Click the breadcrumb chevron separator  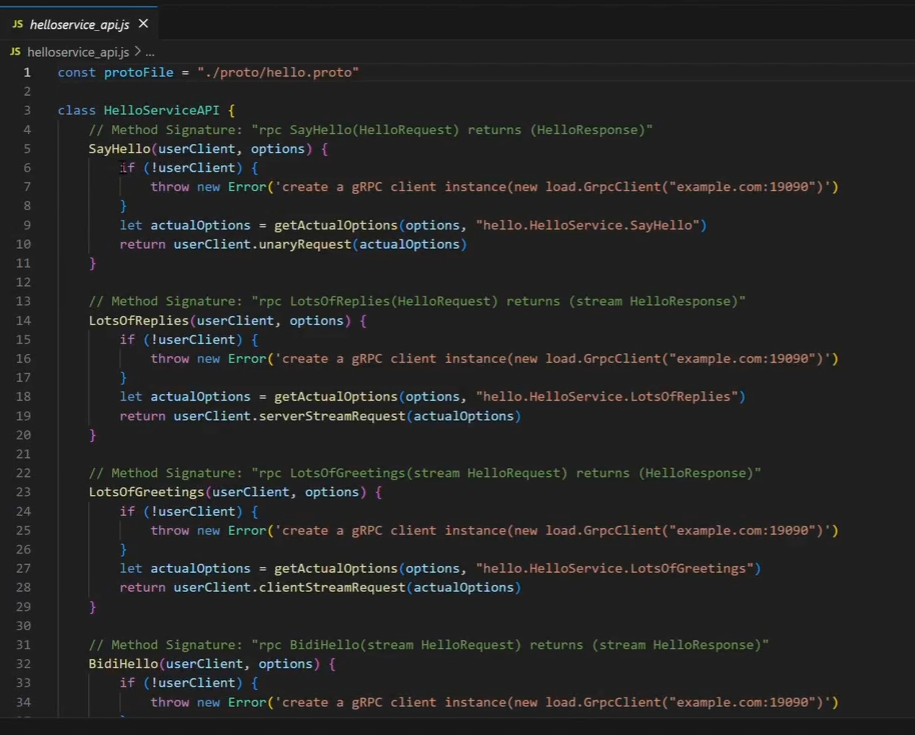point(137,51)
